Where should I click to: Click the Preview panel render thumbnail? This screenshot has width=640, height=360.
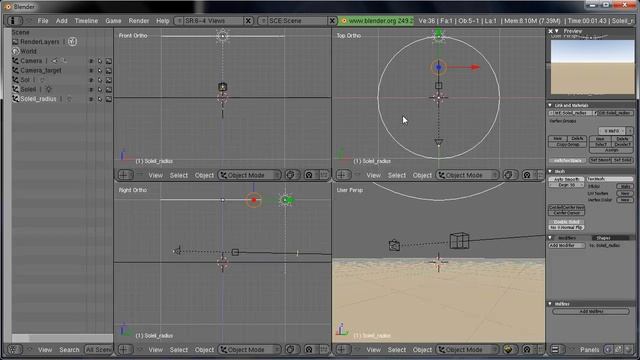point(593,67)
